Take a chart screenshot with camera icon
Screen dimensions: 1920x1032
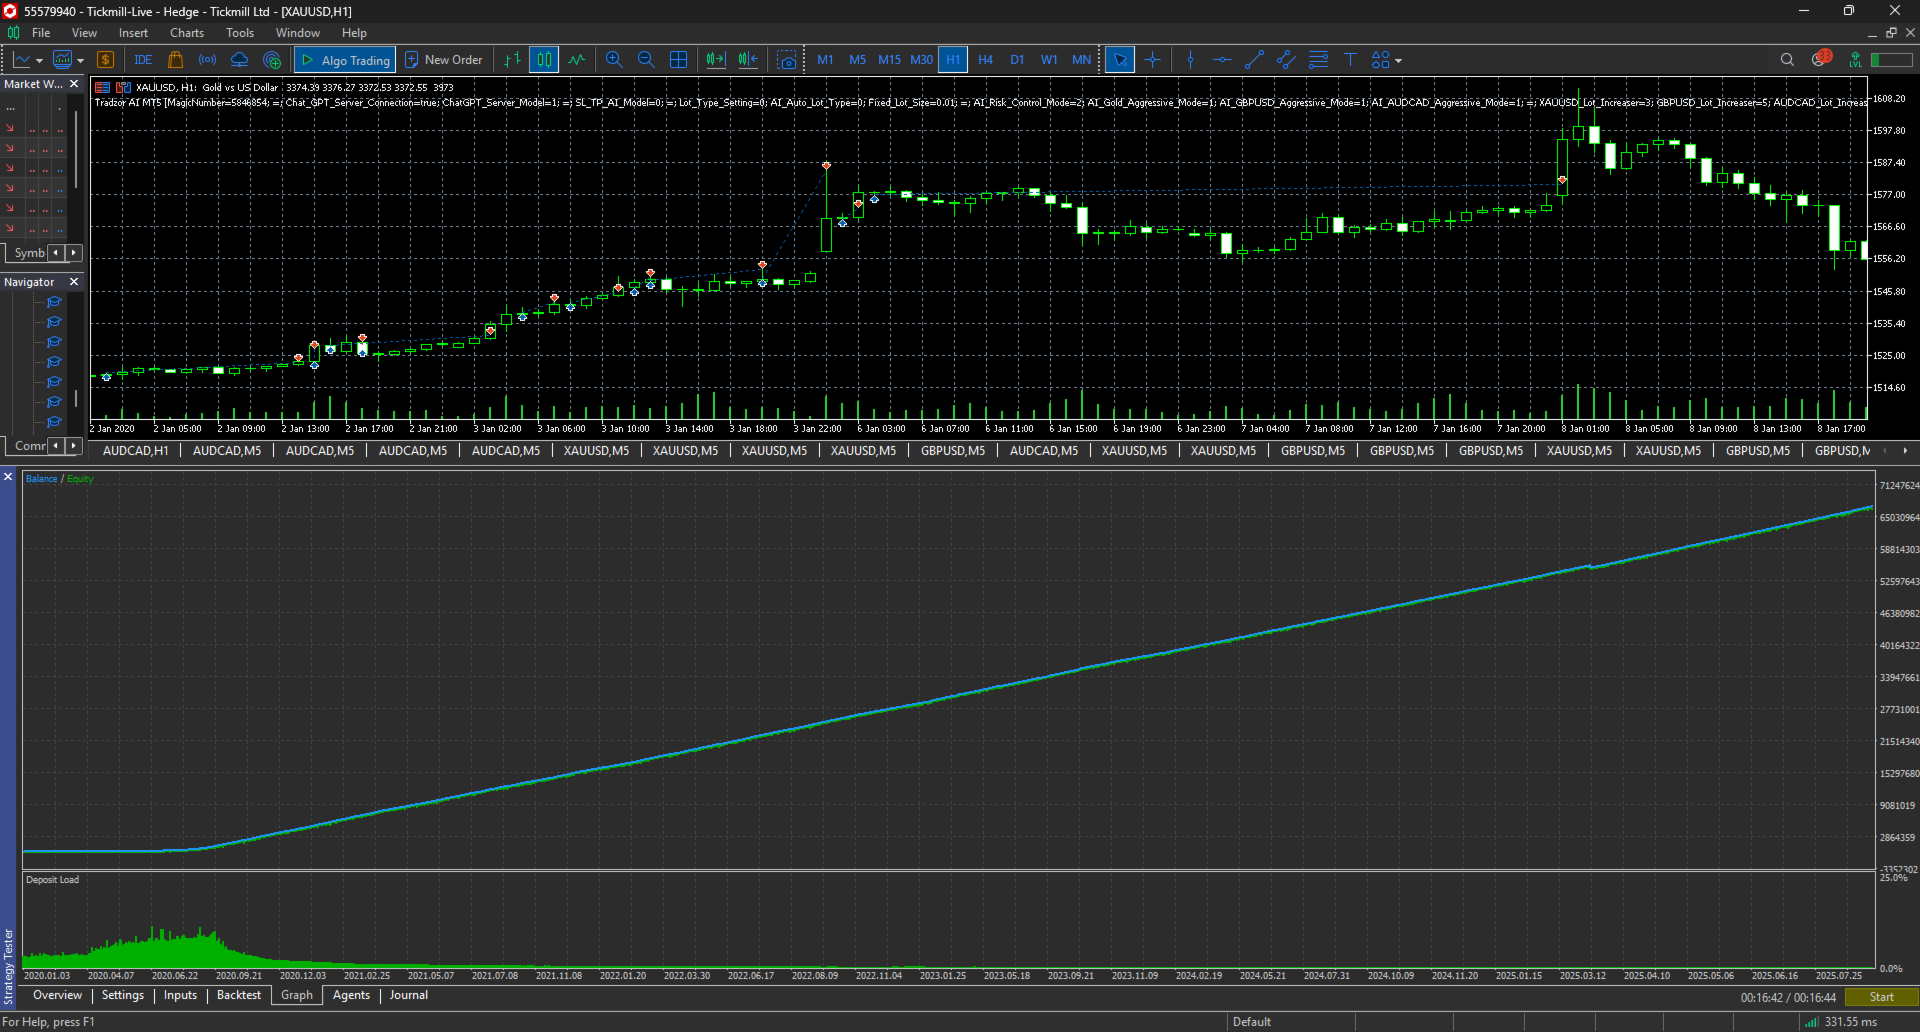coord(788,60)
